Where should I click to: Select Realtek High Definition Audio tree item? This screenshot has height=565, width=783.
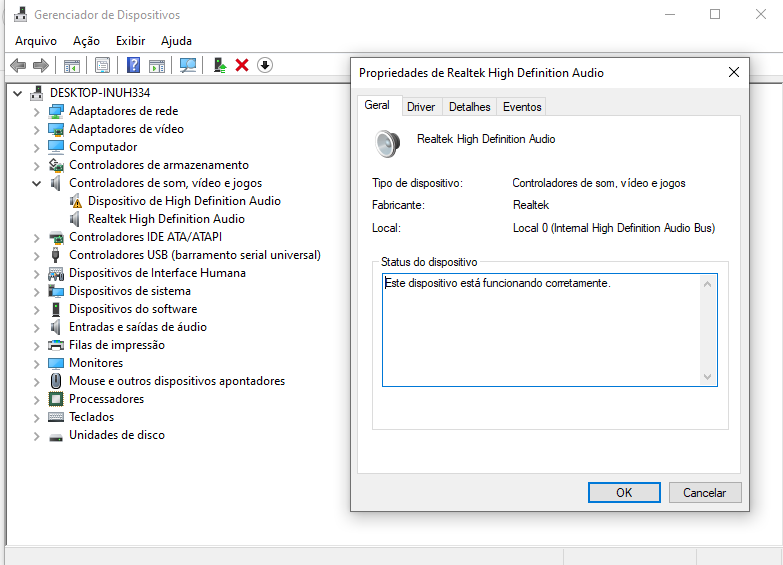(x=166, y=219)
